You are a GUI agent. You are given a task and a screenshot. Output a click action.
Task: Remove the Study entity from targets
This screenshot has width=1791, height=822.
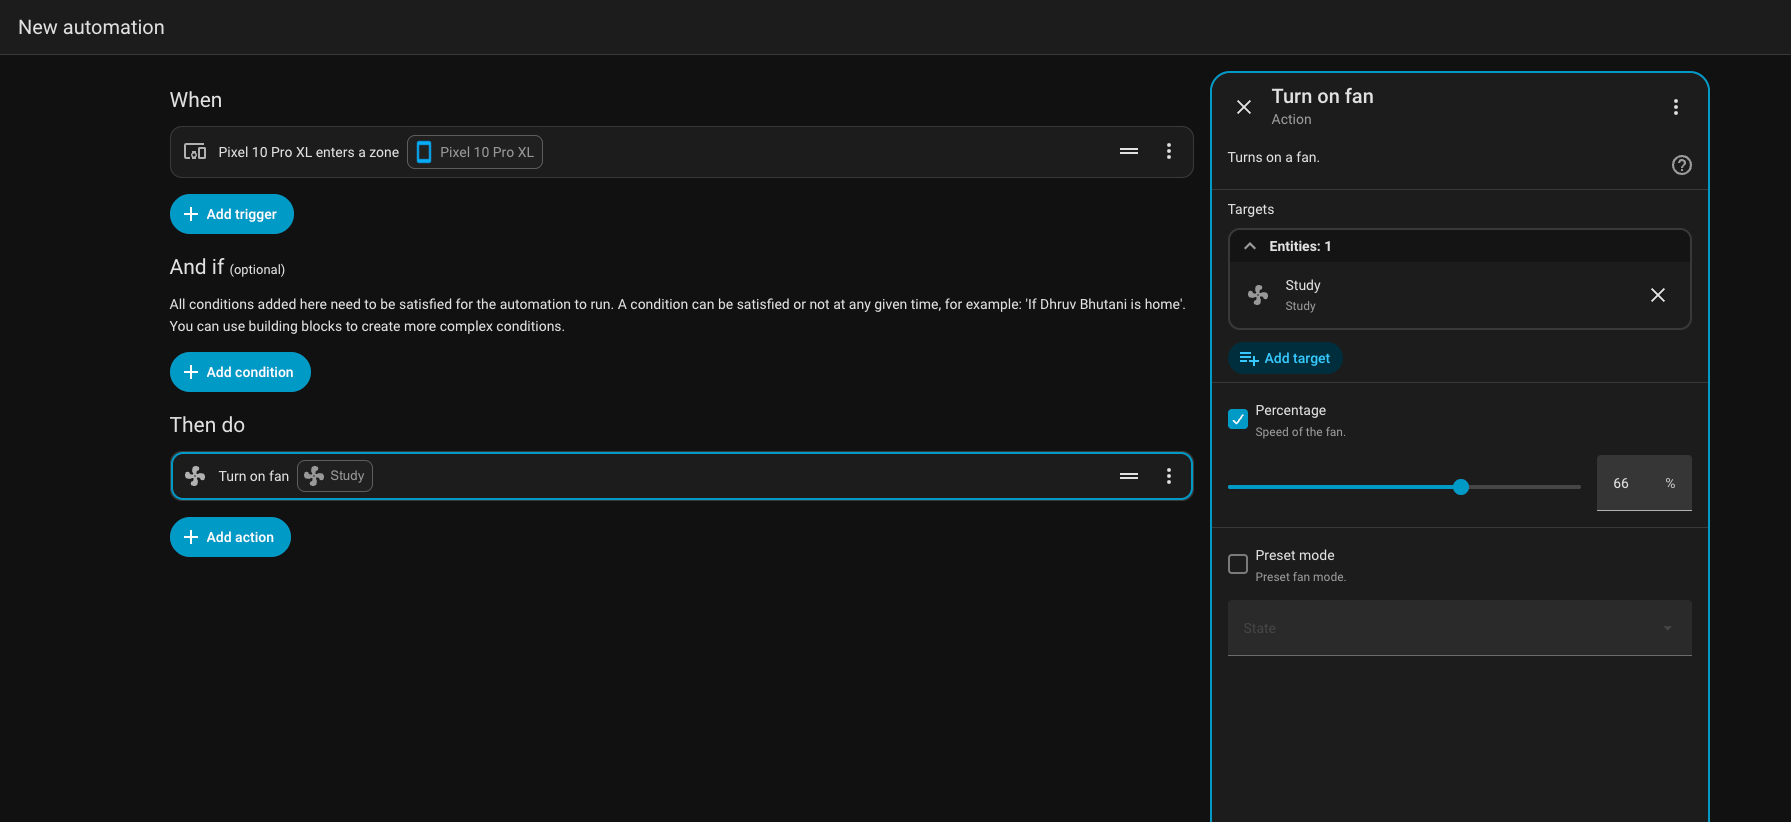1658,295
